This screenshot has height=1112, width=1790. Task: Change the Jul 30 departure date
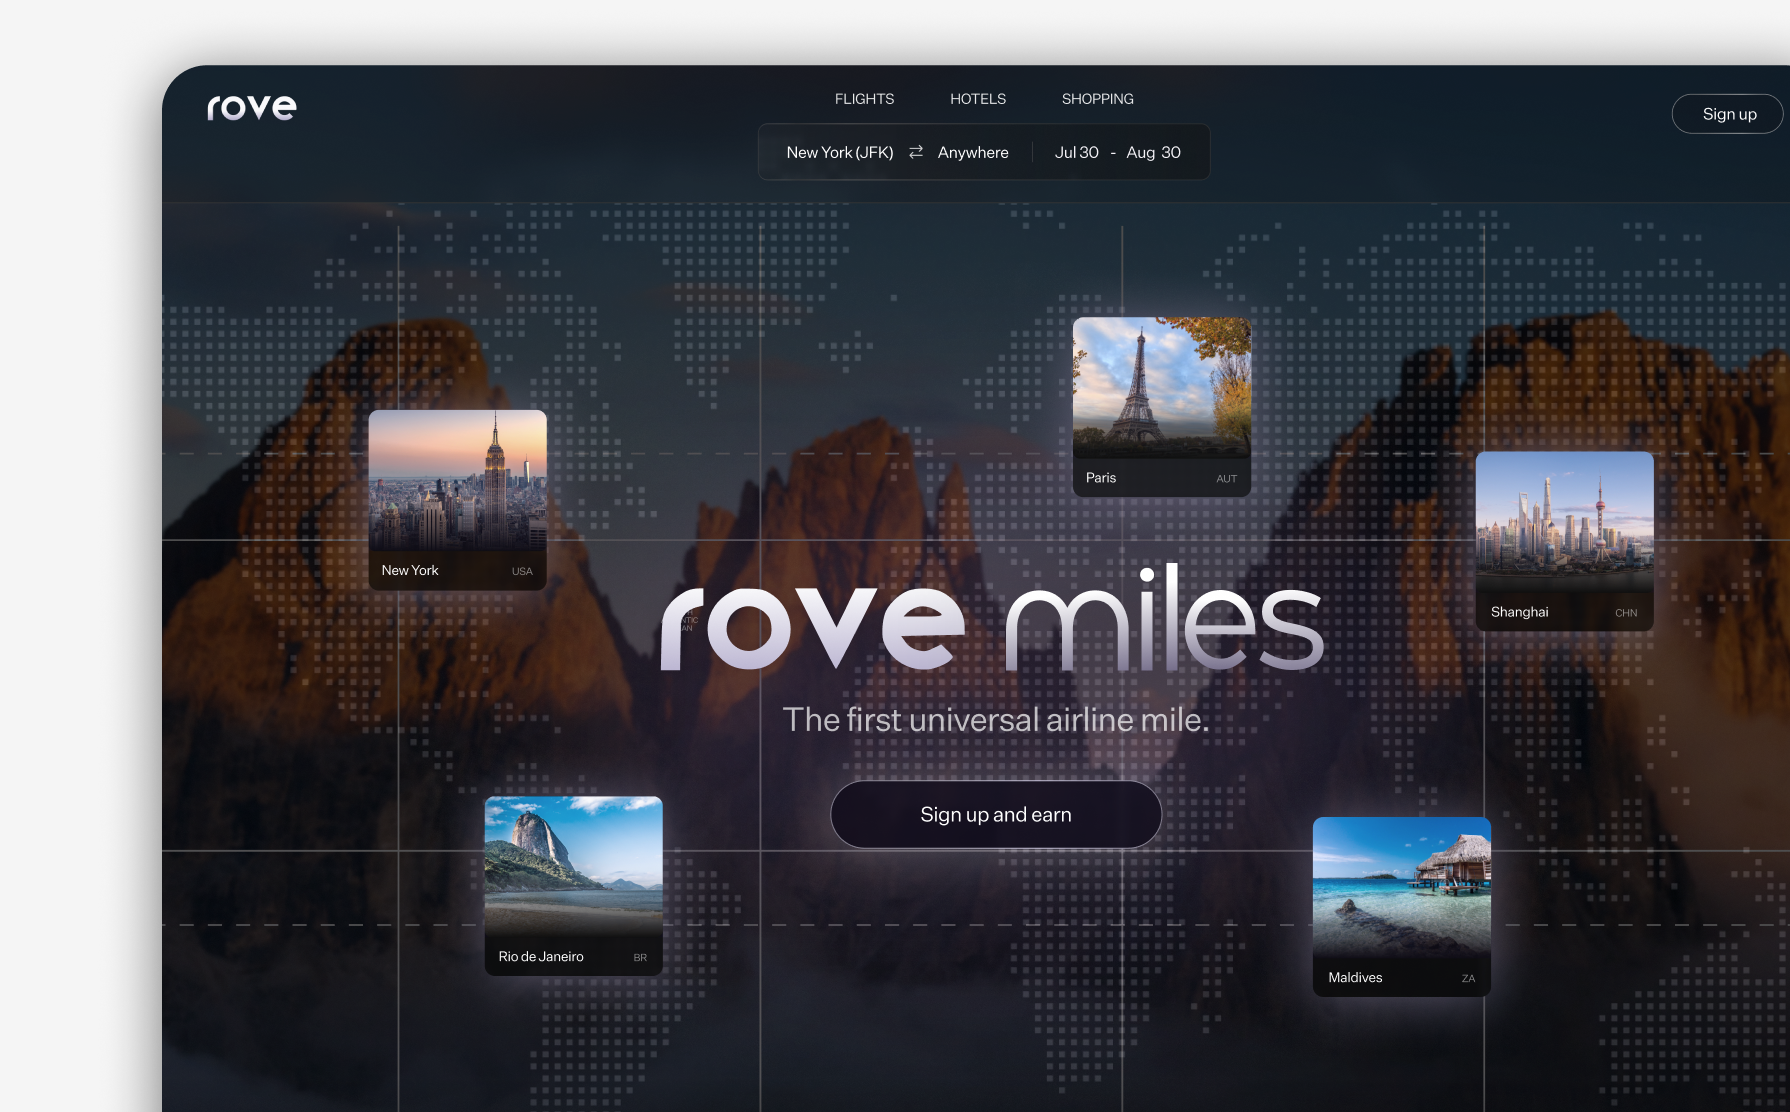pyautogui.click(x=1077, y=152)
